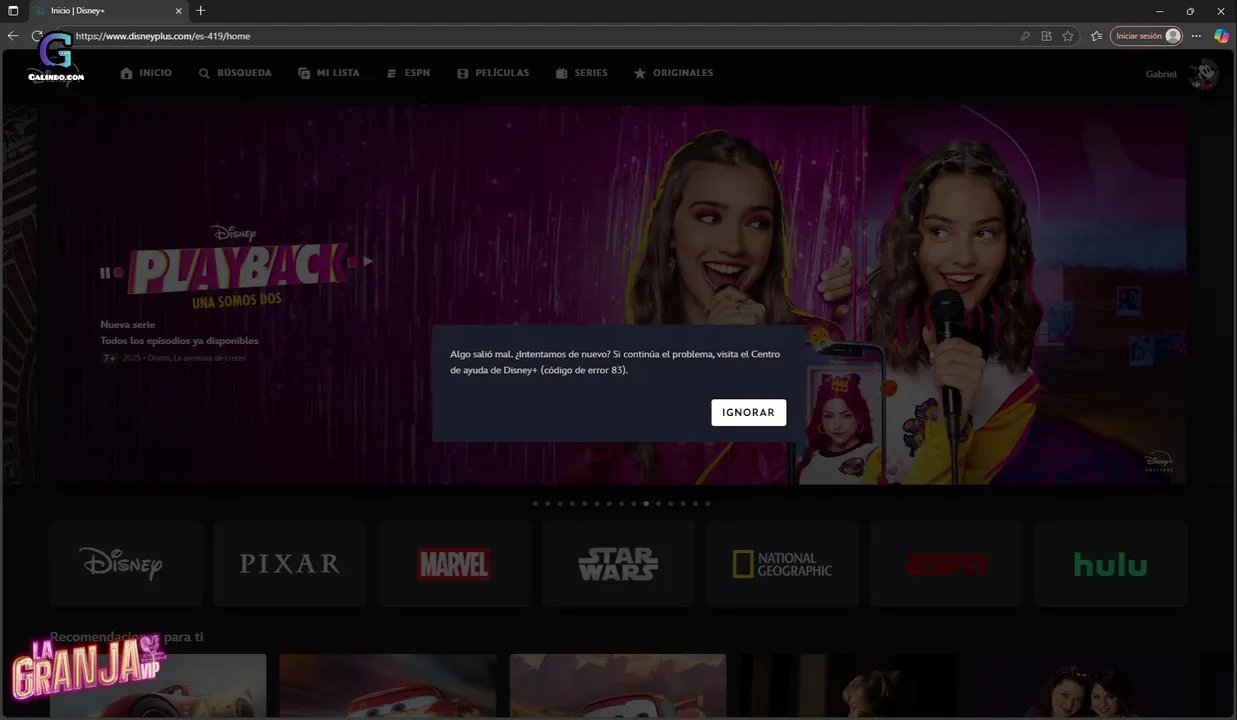Dismiss the error with IGNORAR button

749,412
